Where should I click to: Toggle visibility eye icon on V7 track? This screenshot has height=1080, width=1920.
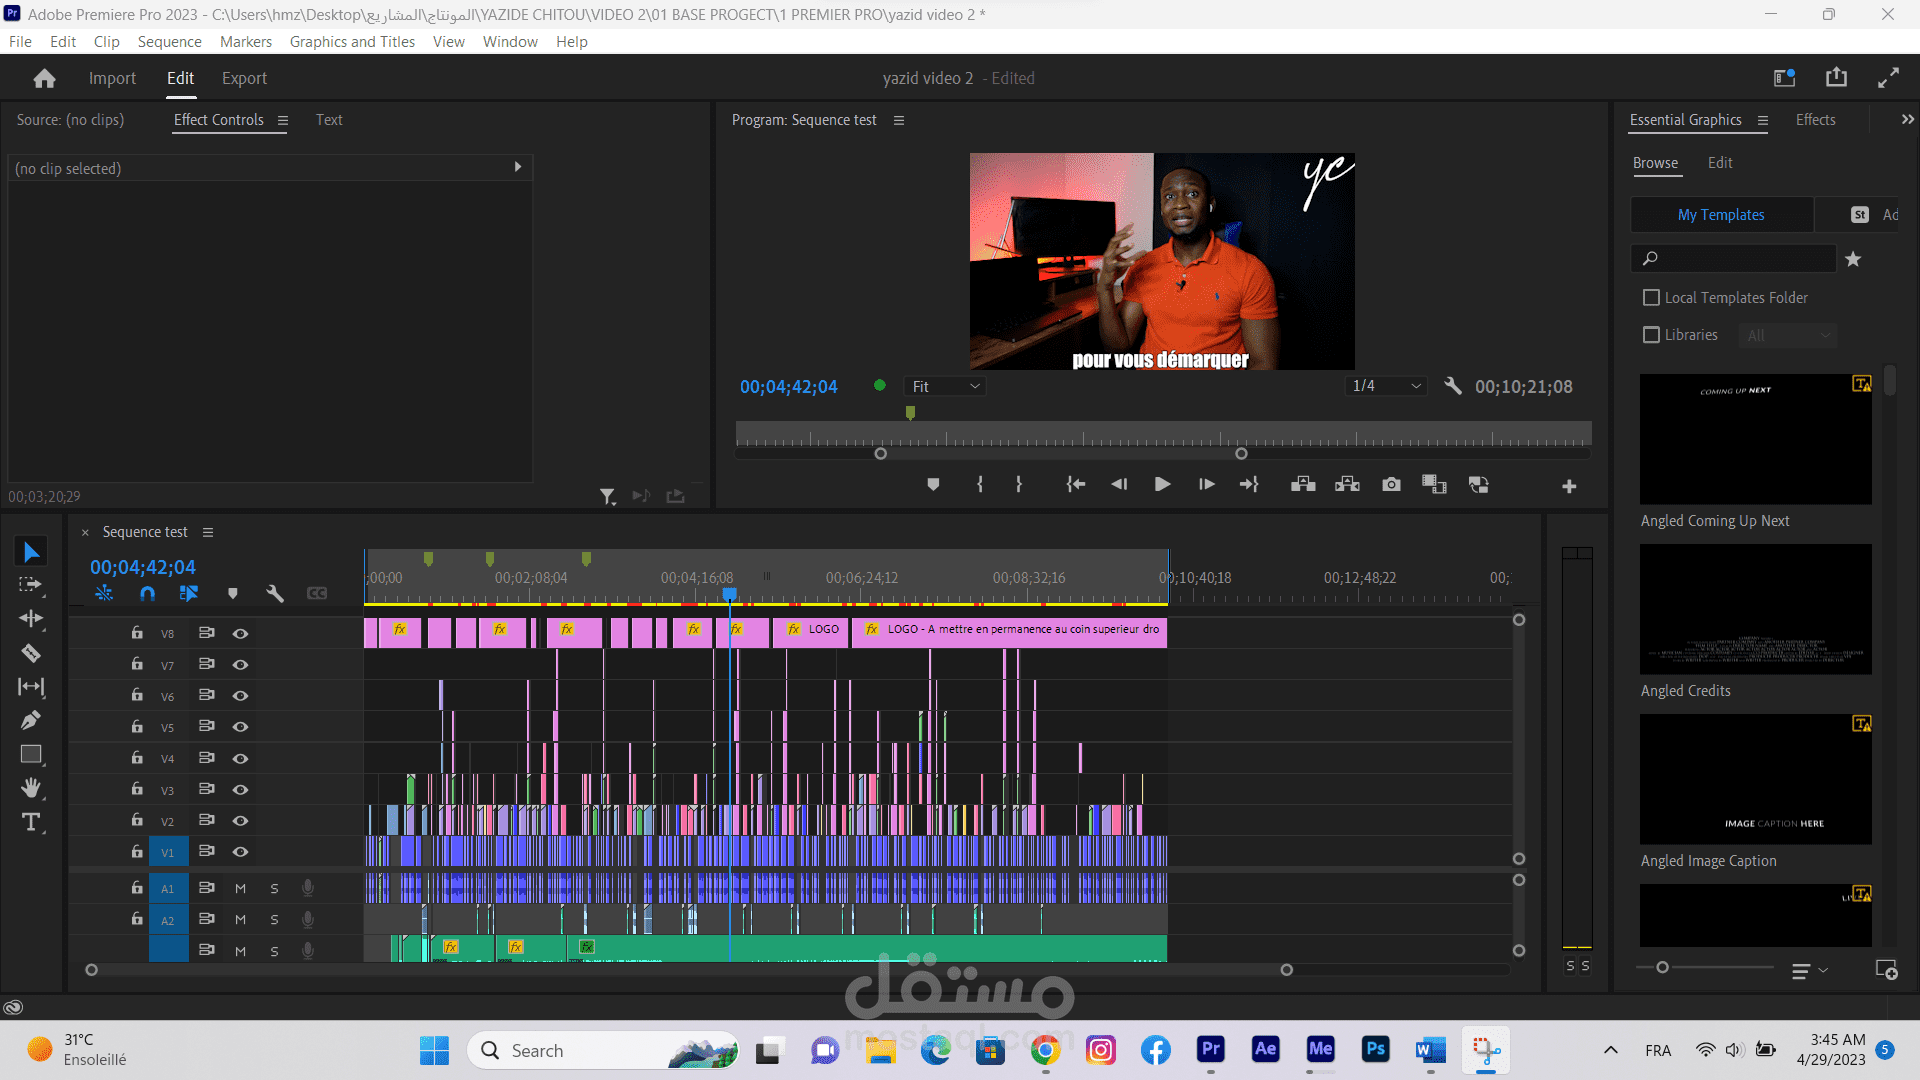pyautogui.click(x=239, y=663)
